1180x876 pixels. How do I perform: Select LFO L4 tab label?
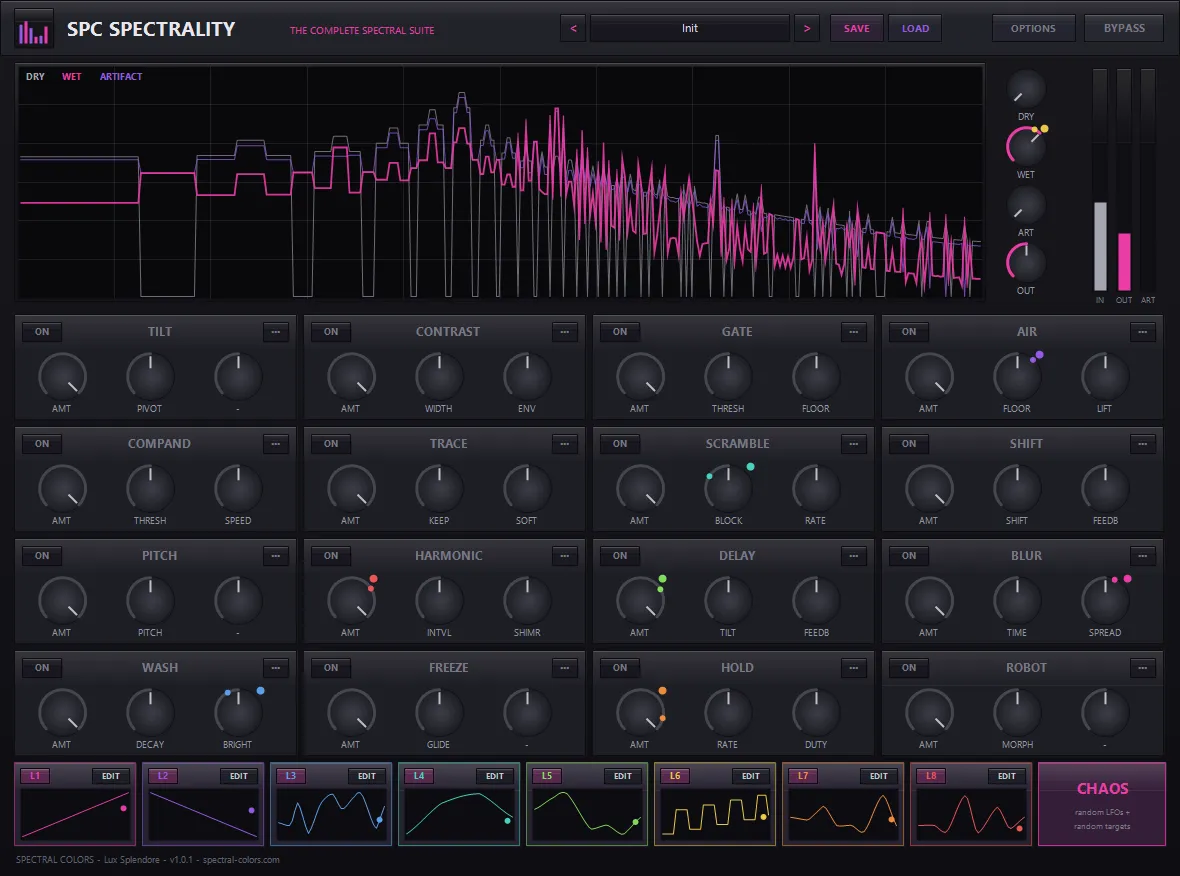coord(418,776)
